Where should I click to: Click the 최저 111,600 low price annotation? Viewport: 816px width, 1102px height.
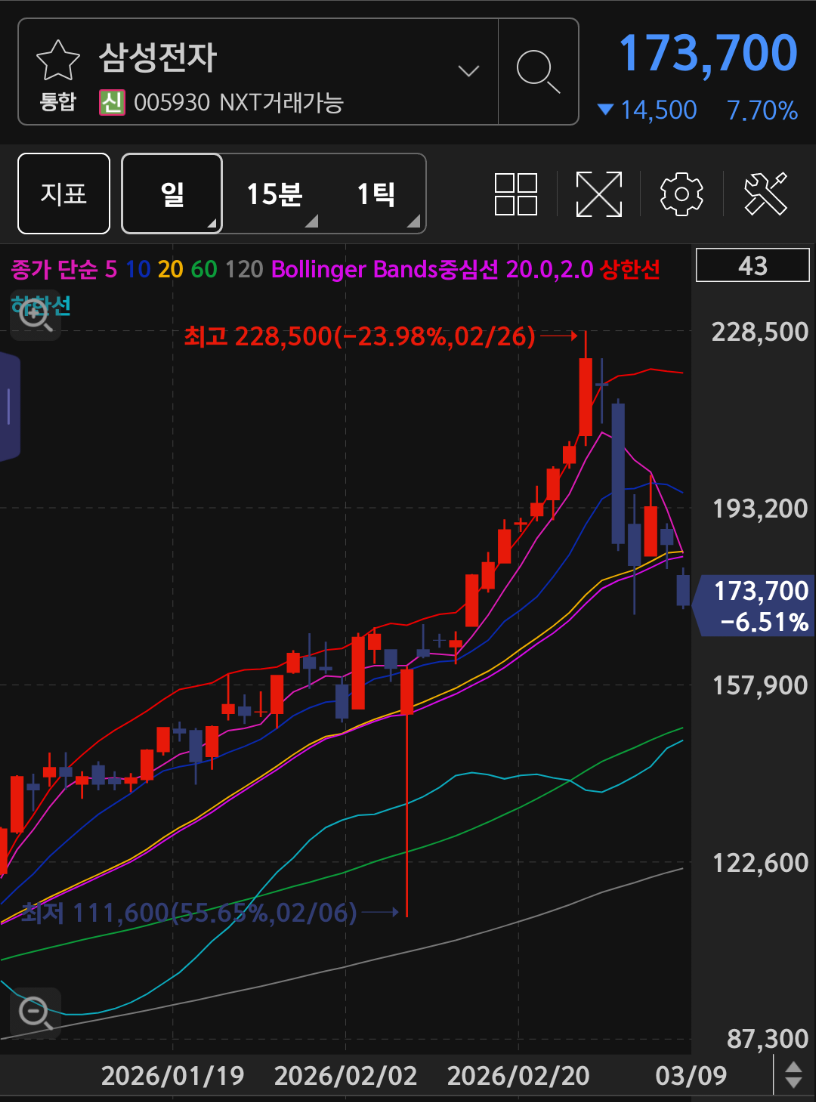(188, 913)
